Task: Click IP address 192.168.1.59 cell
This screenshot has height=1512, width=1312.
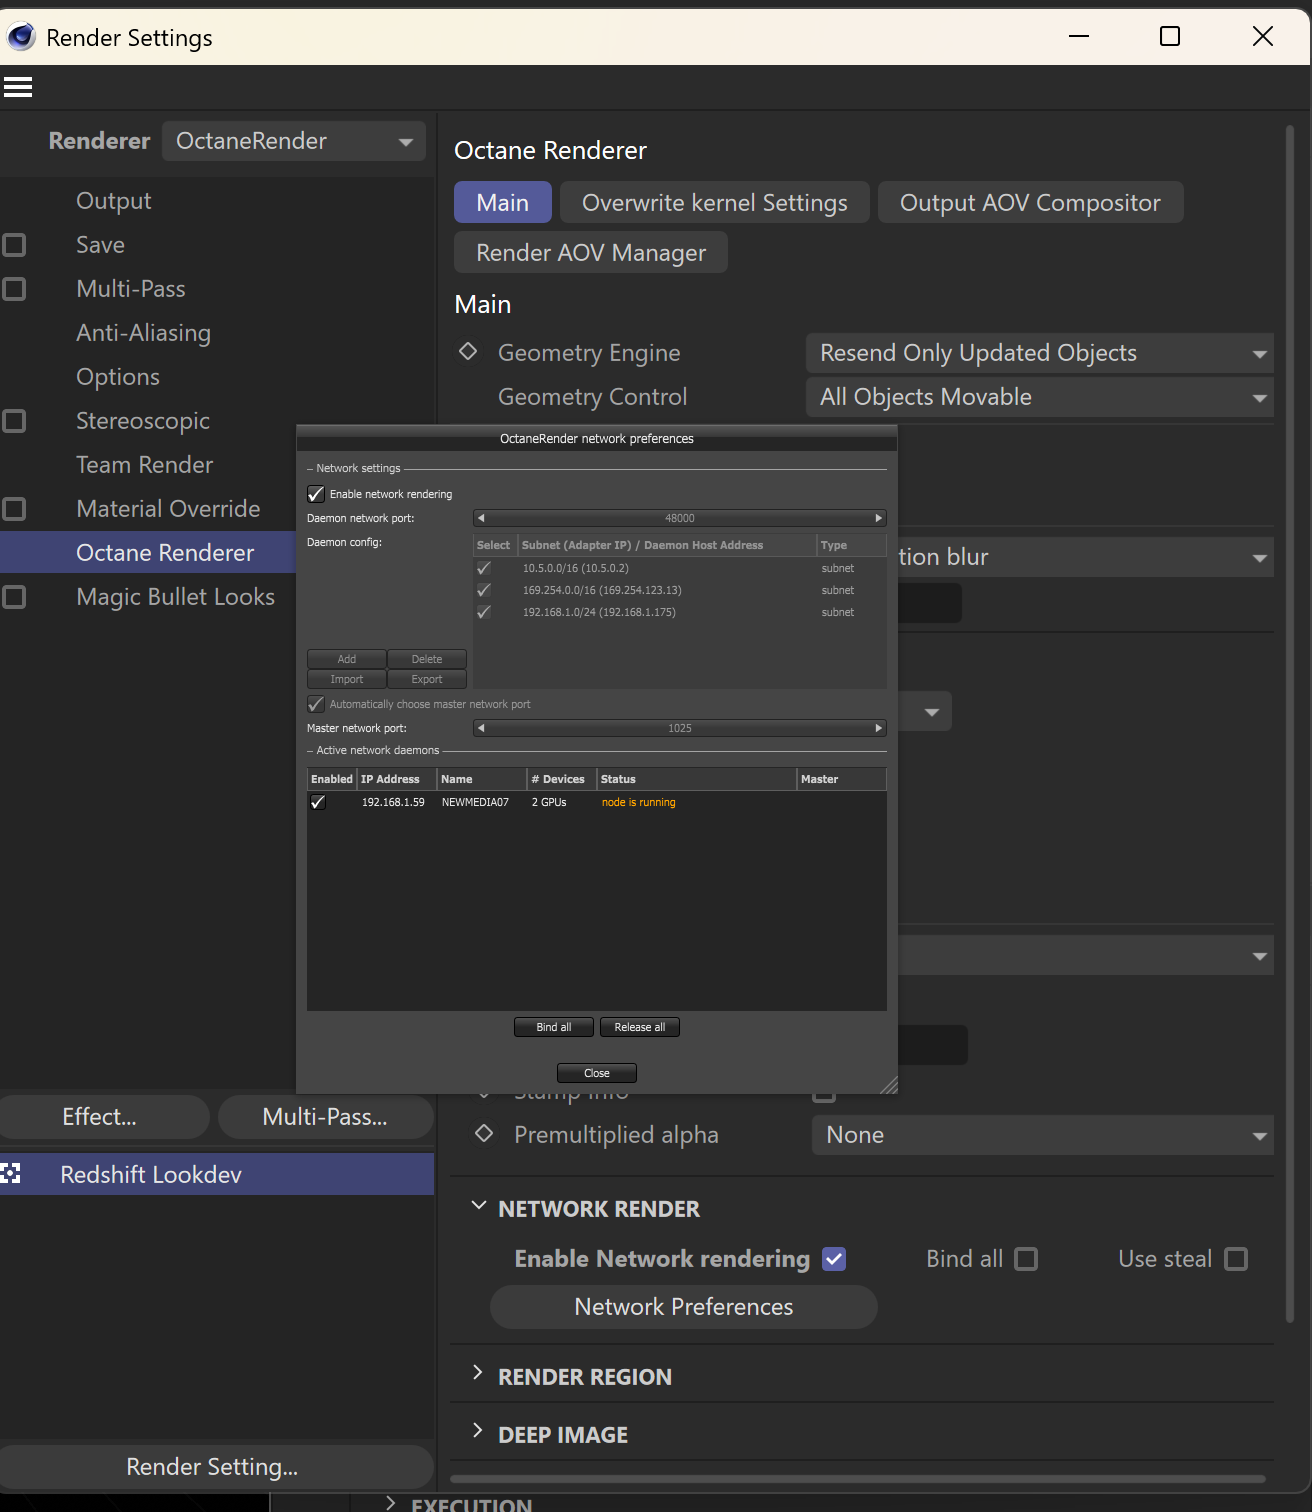Action: (x=393, y=802)
